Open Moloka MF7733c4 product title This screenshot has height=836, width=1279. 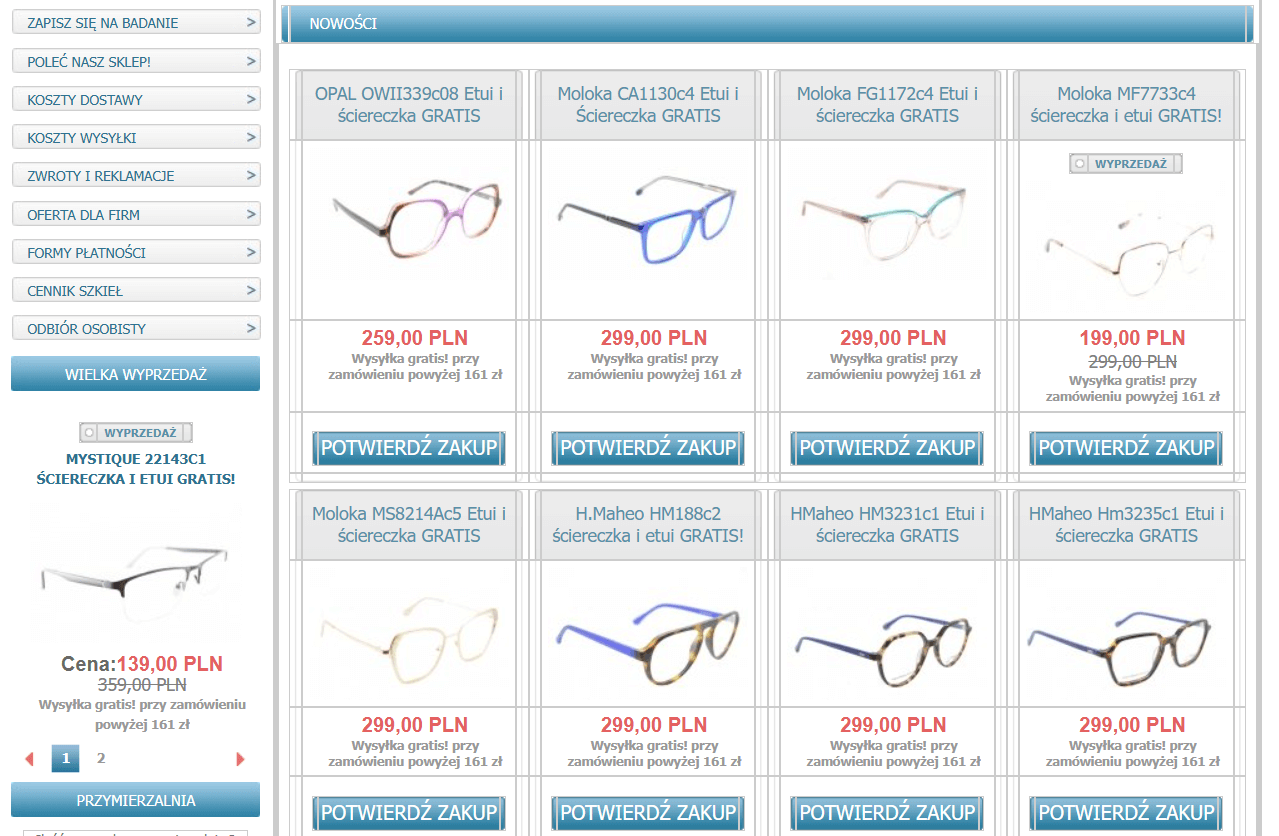pyautogui.click(x=1126, y=105)
